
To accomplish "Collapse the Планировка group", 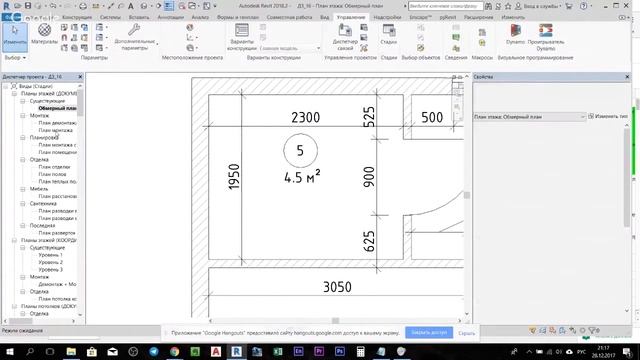I will tap(23, 138).
